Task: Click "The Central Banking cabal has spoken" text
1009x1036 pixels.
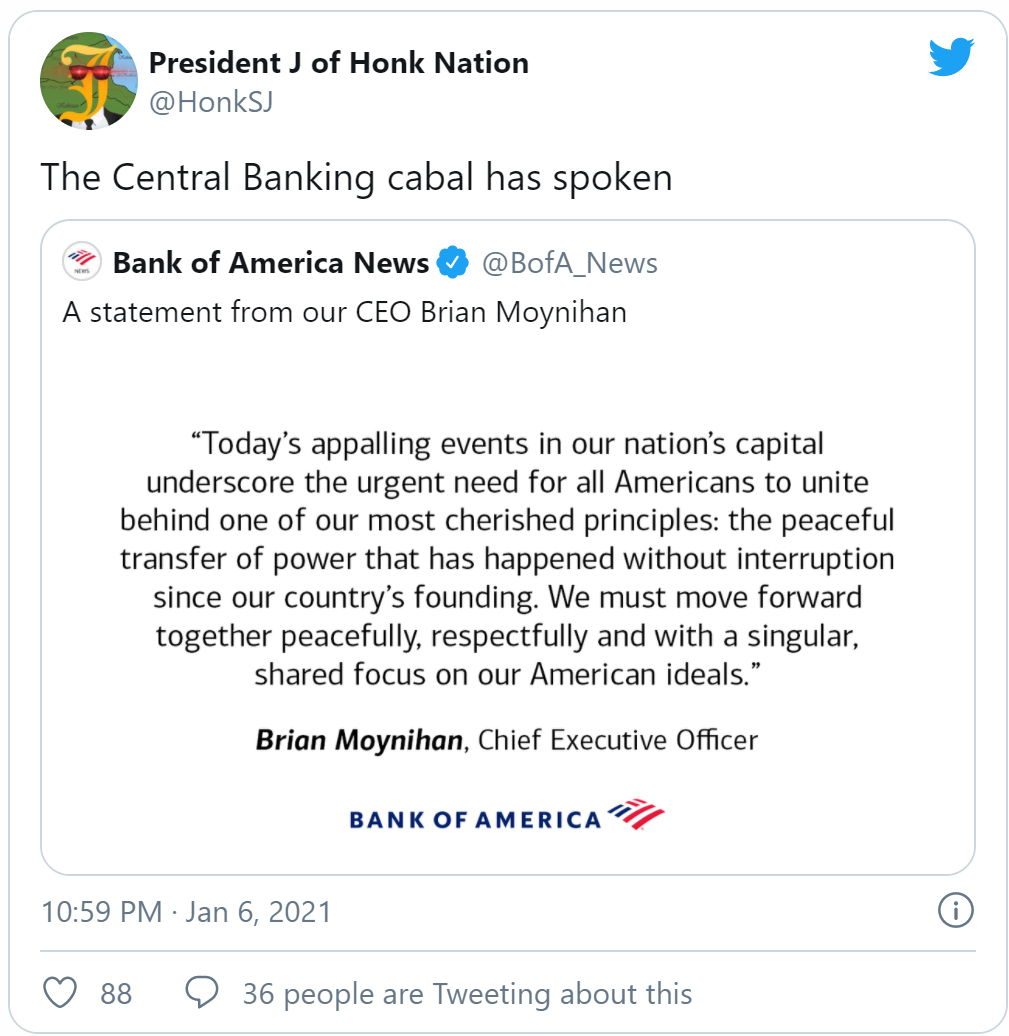Action: pos(356,177)
